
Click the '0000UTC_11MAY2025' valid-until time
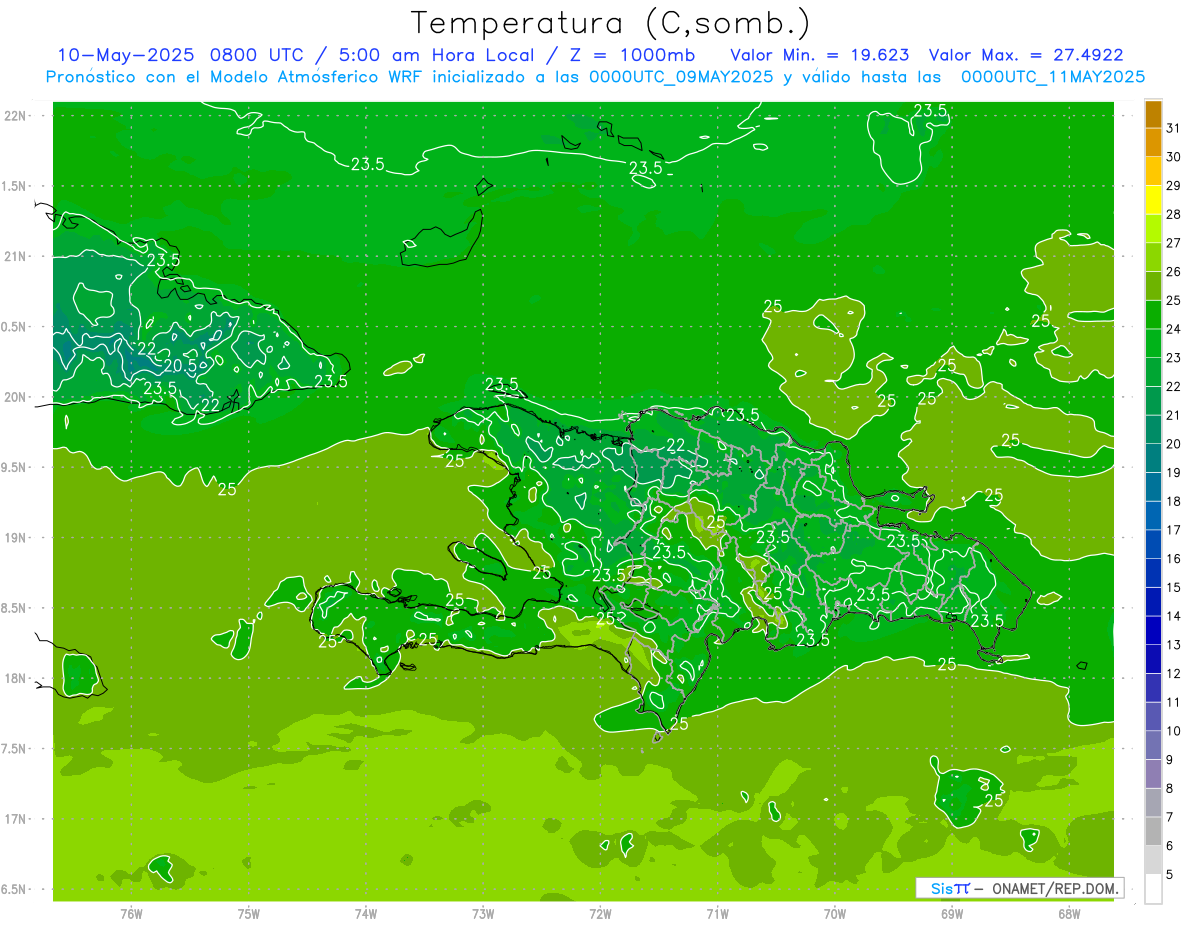click(x=1053, y=77)
